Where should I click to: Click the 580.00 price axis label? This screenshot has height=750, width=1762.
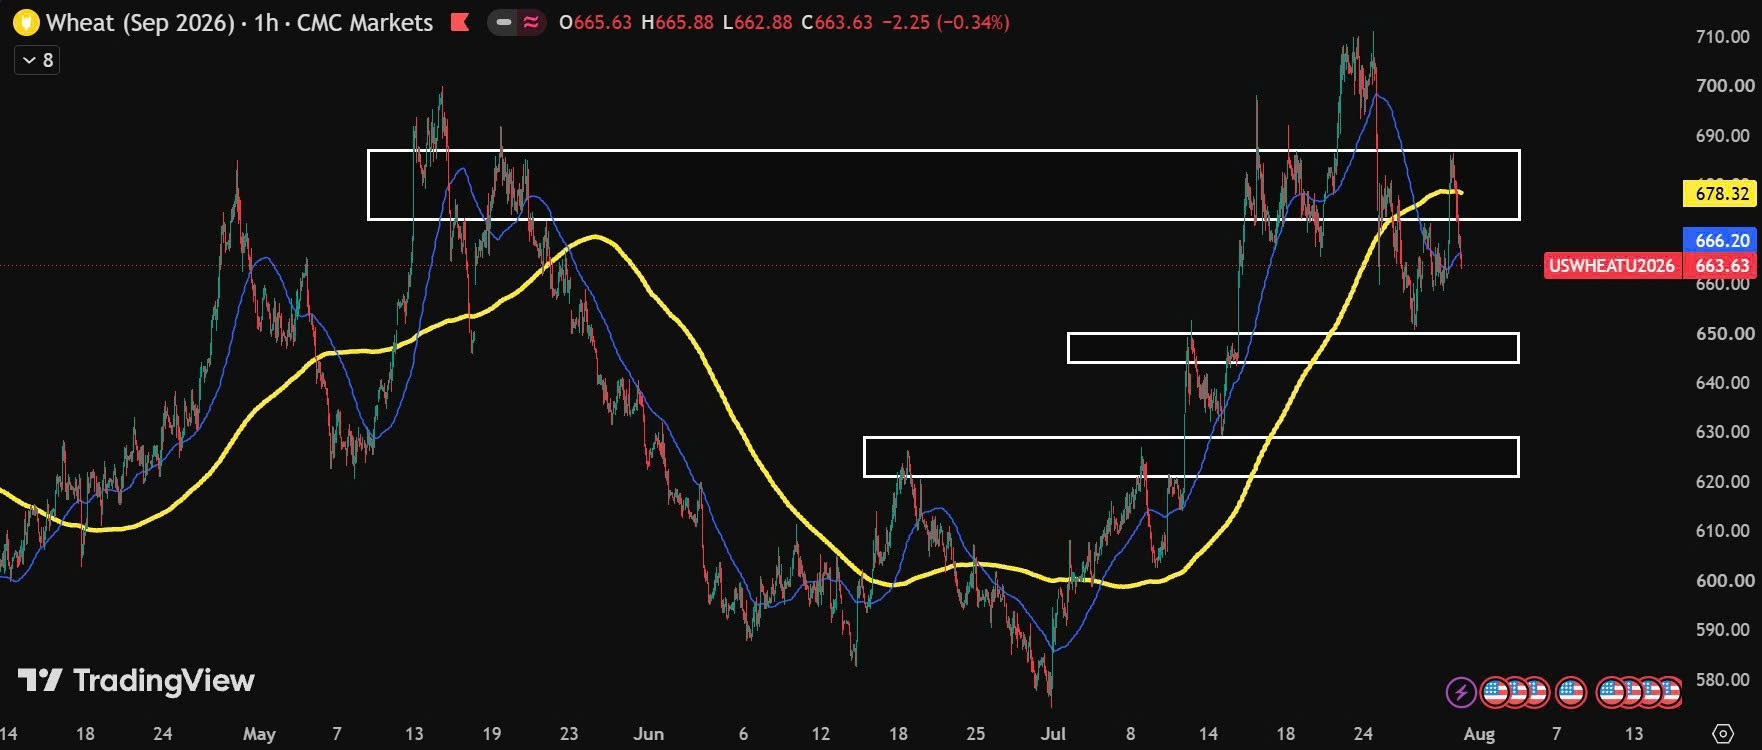click(1723, 680)
